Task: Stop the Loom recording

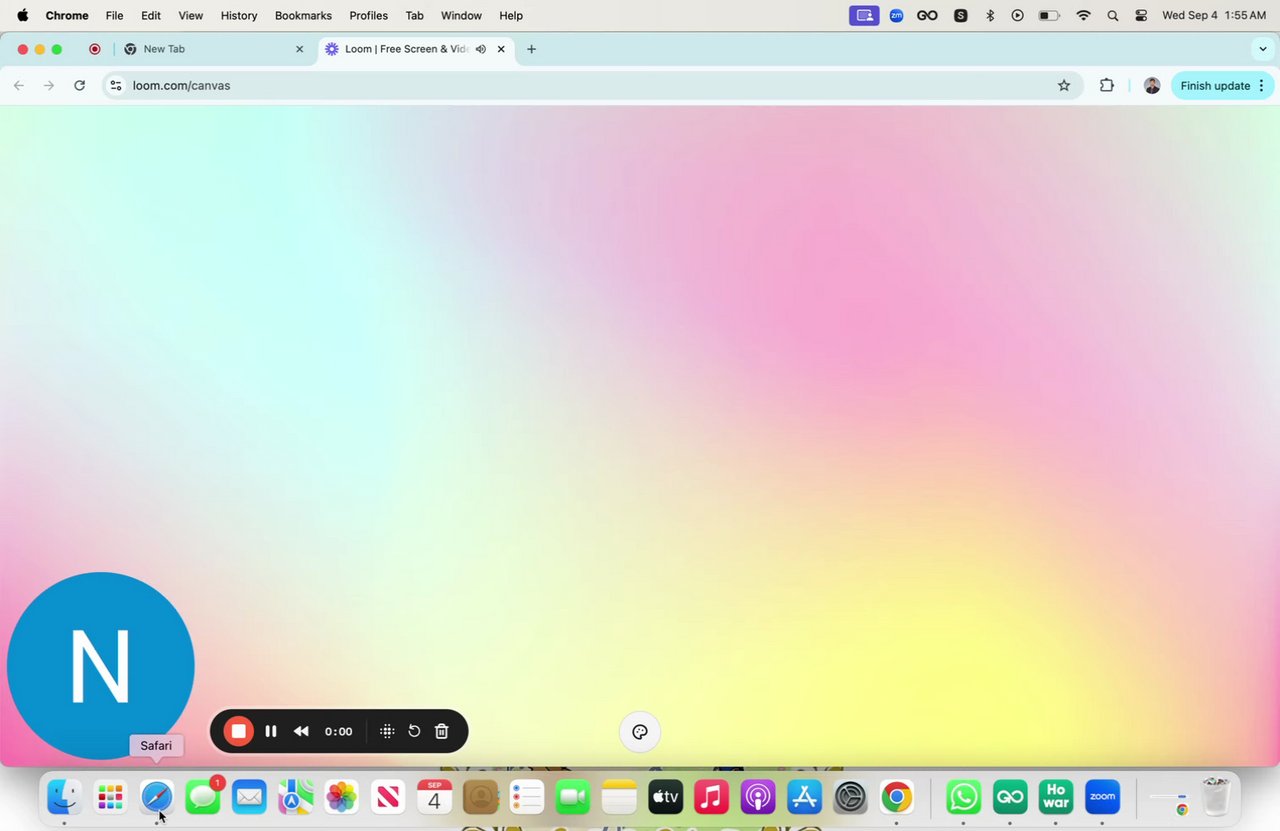Action: 238,731
